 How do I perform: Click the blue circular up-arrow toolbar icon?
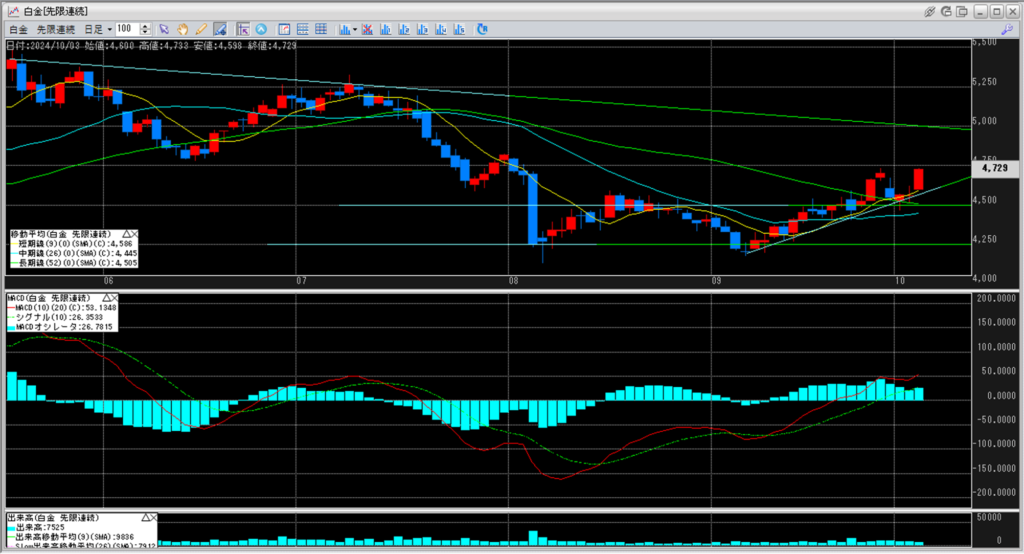(x=261, y=29)
